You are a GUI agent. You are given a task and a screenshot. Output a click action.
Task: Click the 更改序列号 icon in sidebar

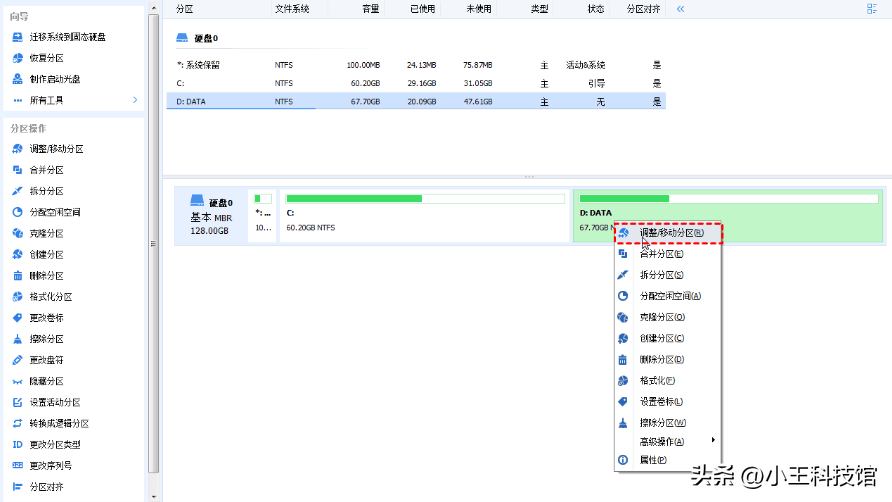click(18, 466)
